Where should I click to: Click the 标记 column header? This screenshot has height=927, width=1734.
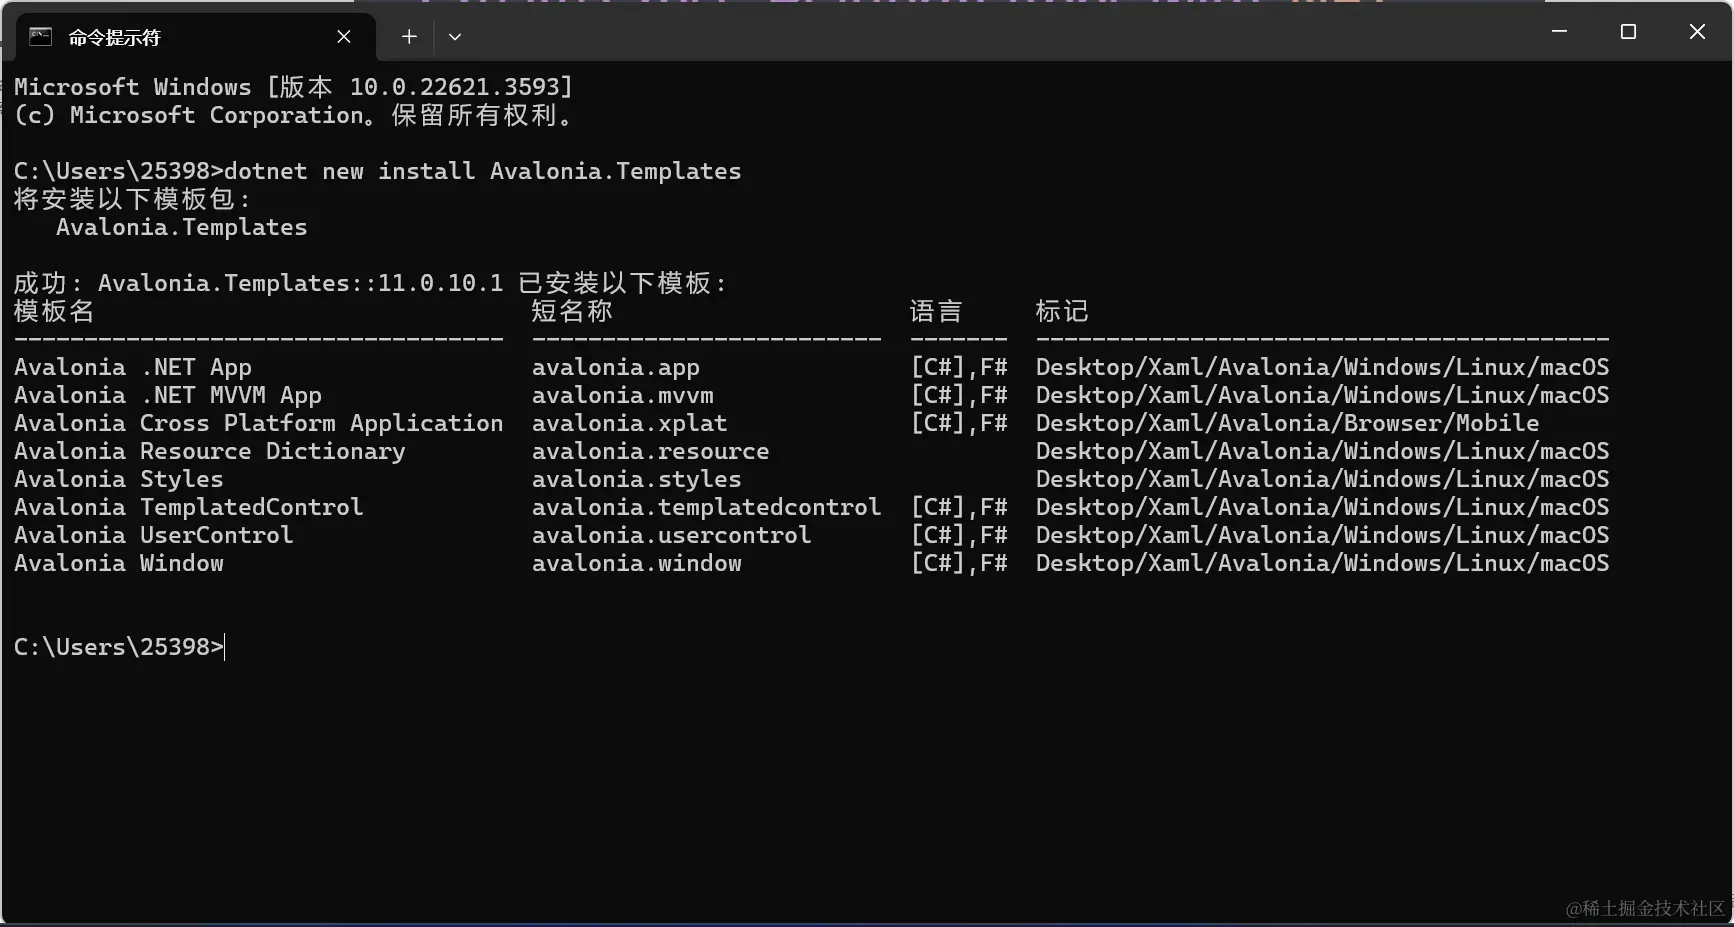click(x=1062, y=311)
